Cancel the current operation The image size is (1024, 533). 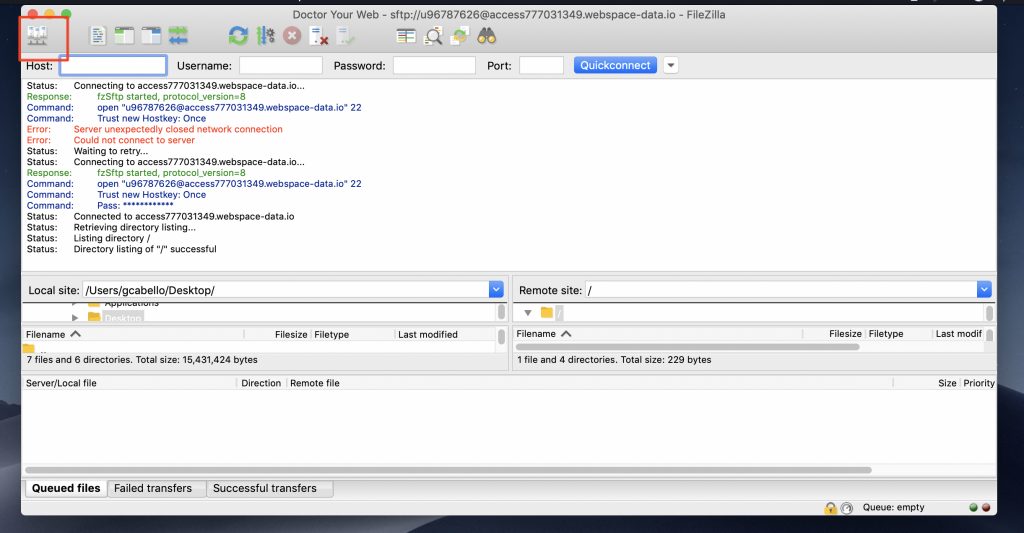pyautogui.click(x=292, y=36)
